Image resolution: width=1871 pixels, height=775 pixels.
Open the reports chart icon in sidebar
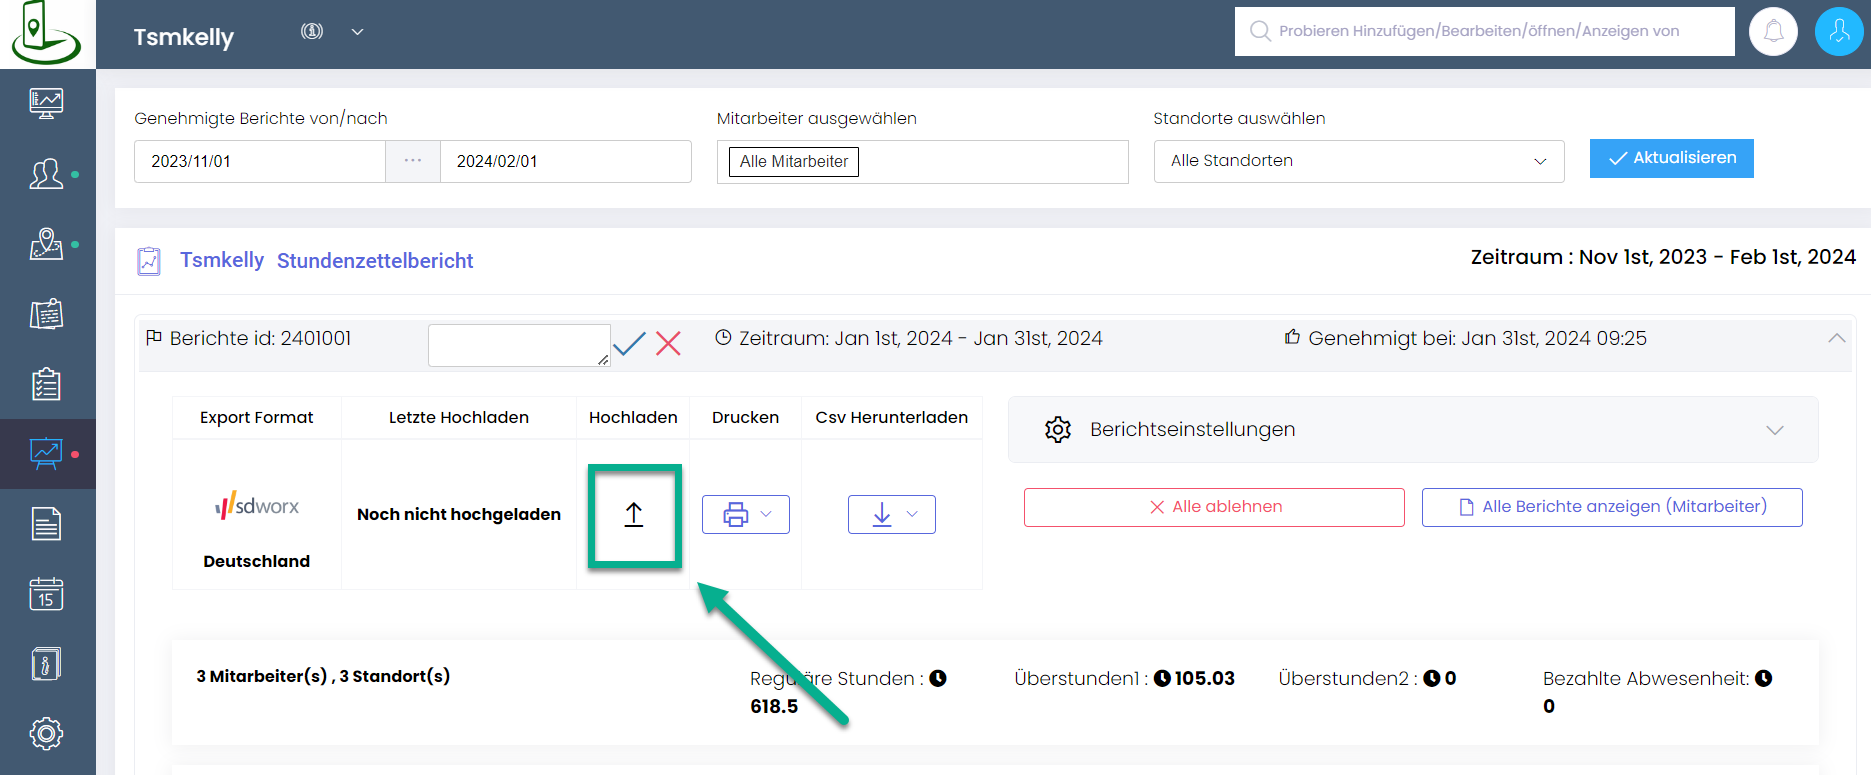46,454
